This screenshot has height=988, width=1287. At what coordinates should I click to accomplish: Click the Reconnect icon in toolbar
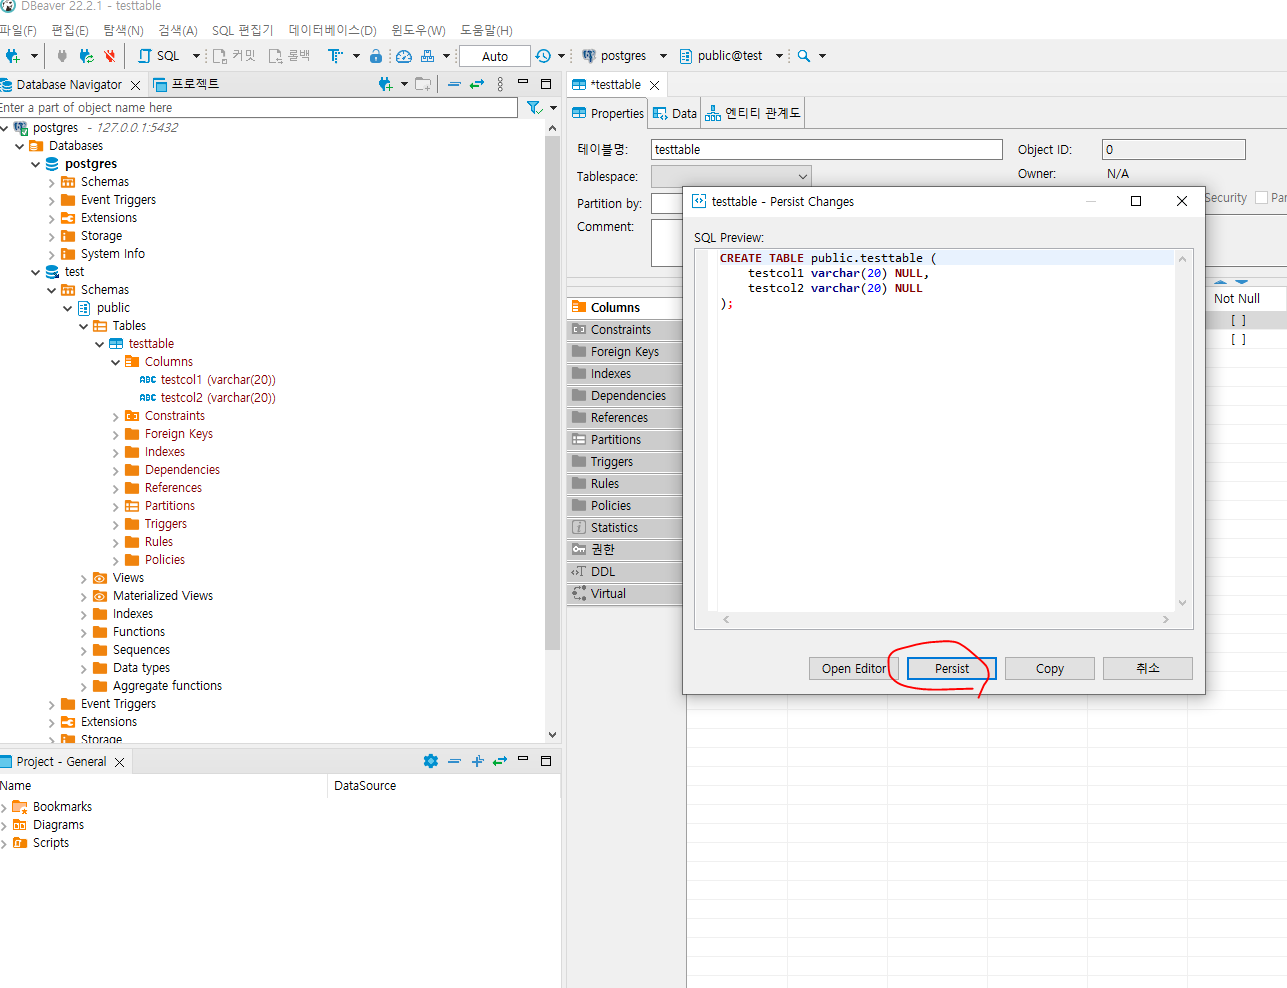point(87,56)
